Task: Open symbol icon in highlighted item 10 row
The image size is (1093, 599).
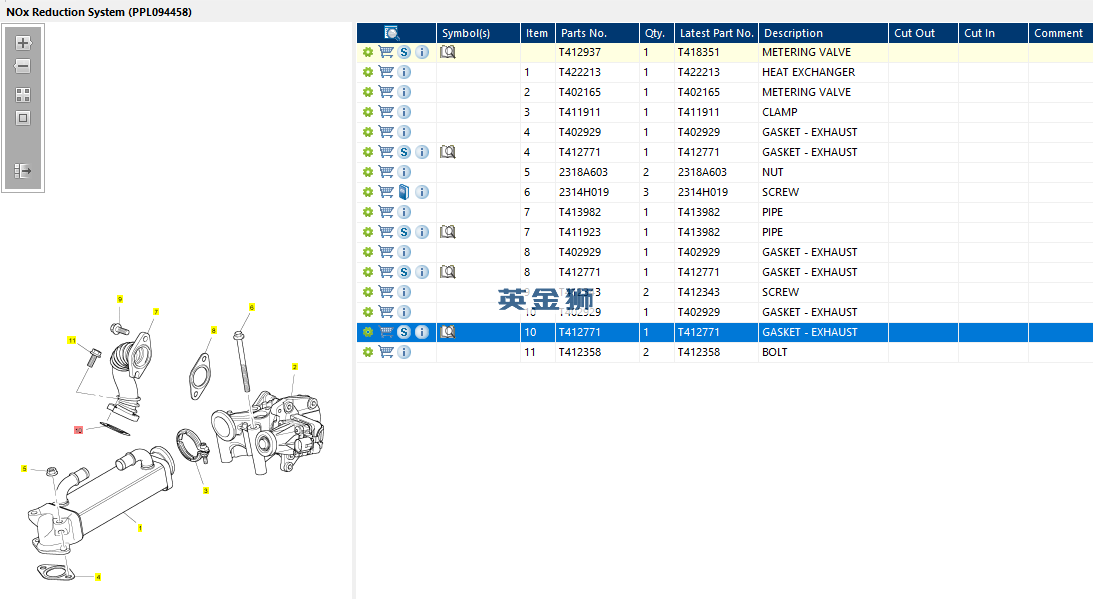Action: click(448, 332)
